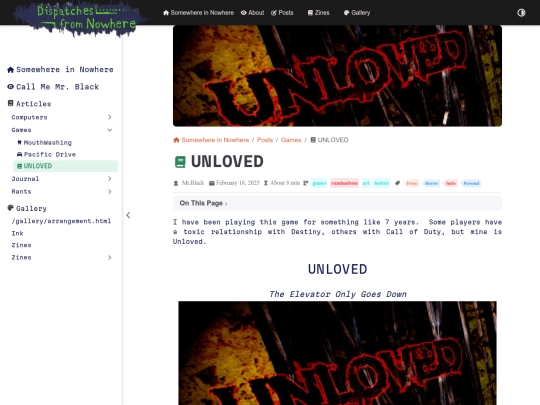
Task: Click the calendar icon beside February 18, 2025
Action: click(212, 183)
